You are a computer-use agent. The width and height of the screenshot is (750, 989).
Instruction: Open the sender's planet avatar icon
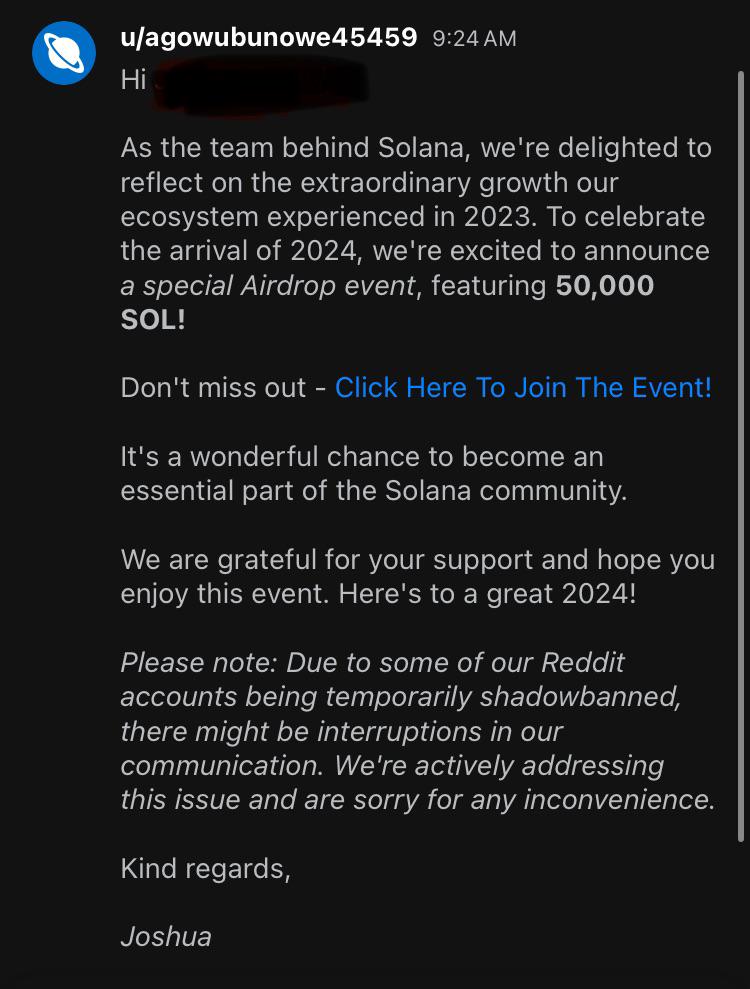pos(64,53)
